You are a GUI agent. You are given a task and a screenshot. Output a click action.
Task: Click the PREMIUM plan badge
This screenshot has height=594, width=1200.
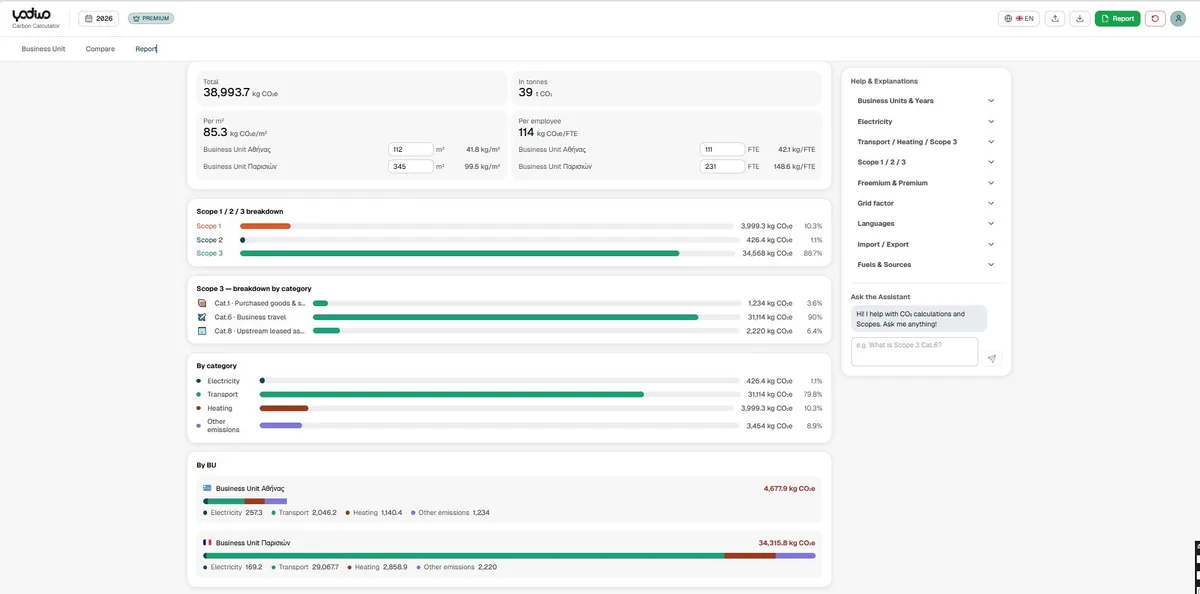[151, 18]
